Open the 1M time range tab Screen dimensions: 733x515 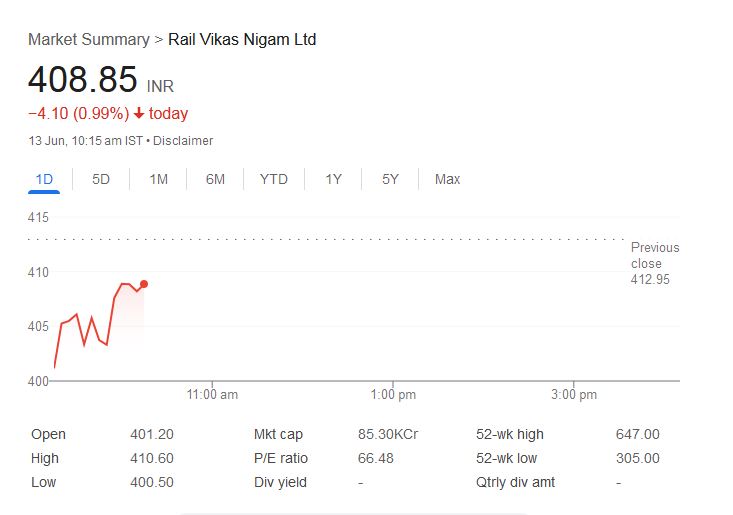[158, 179]
